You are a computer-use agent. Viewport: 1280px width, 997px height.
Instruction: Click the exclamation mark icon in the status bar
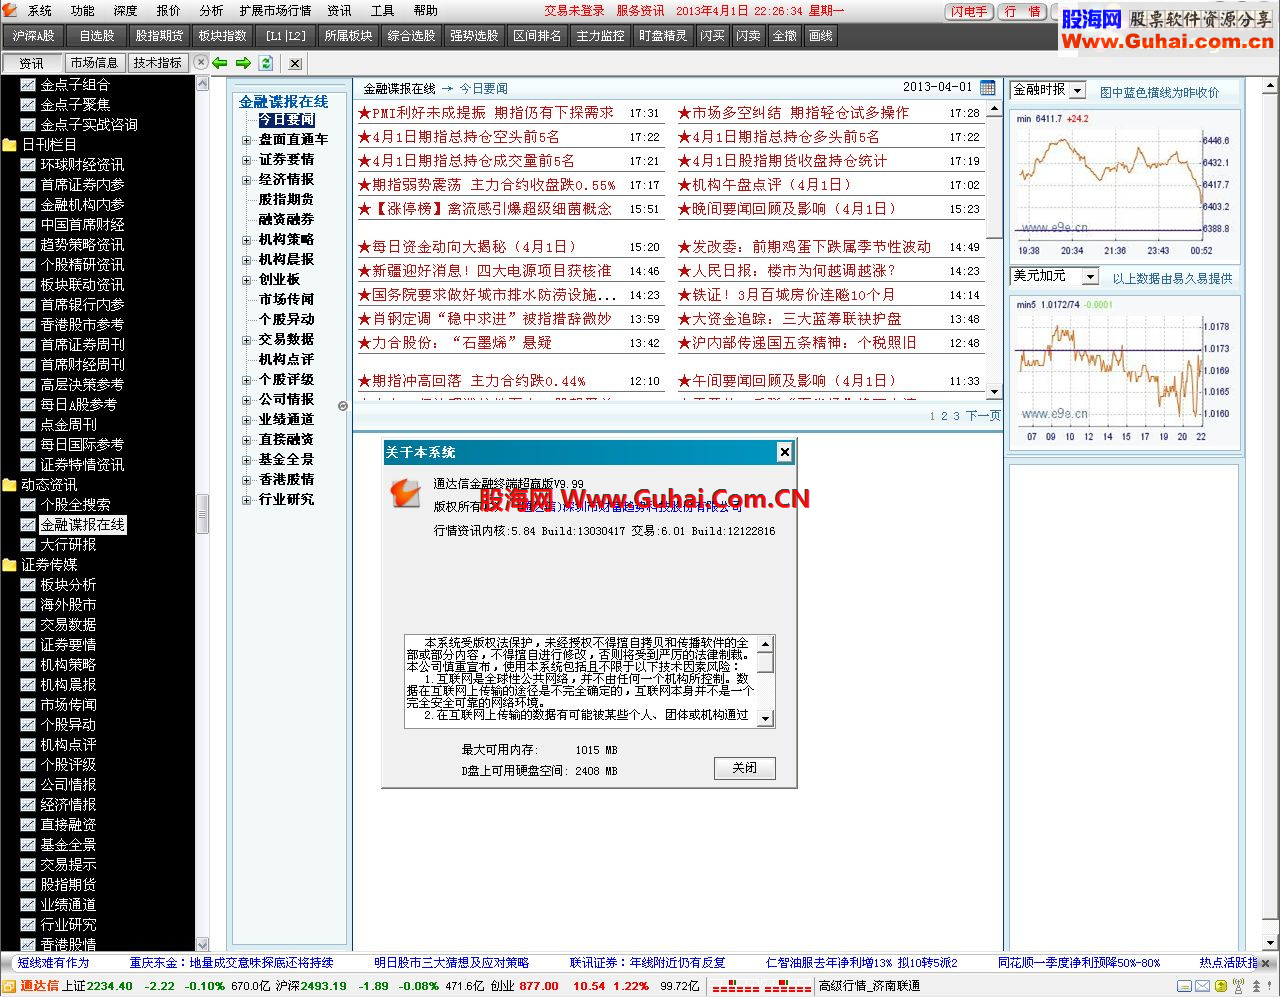(1269, 986)
